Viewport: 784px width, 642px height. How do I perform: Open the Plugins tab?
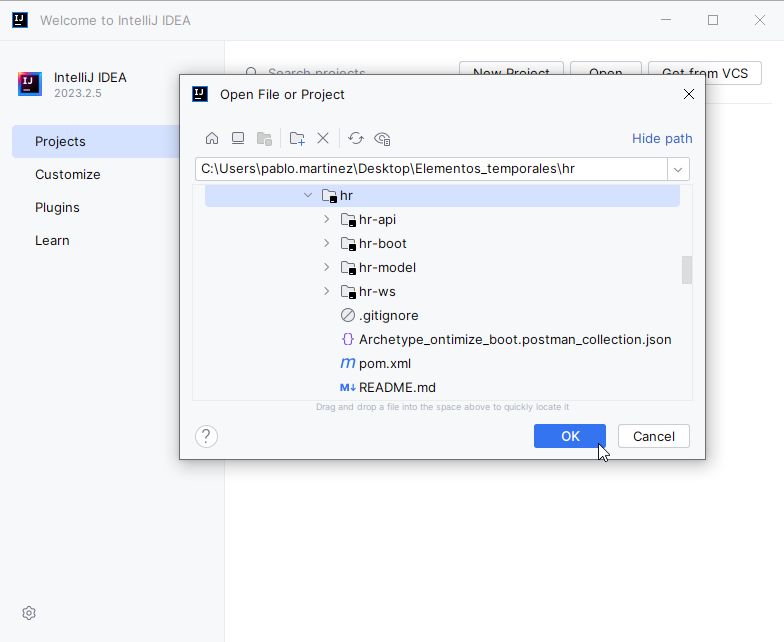57,208
